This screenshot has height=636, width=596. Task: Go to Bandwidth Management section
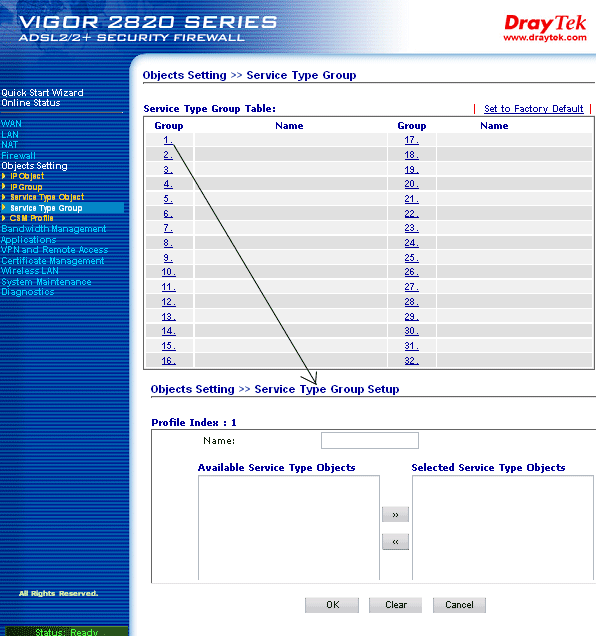coord(54,229)
